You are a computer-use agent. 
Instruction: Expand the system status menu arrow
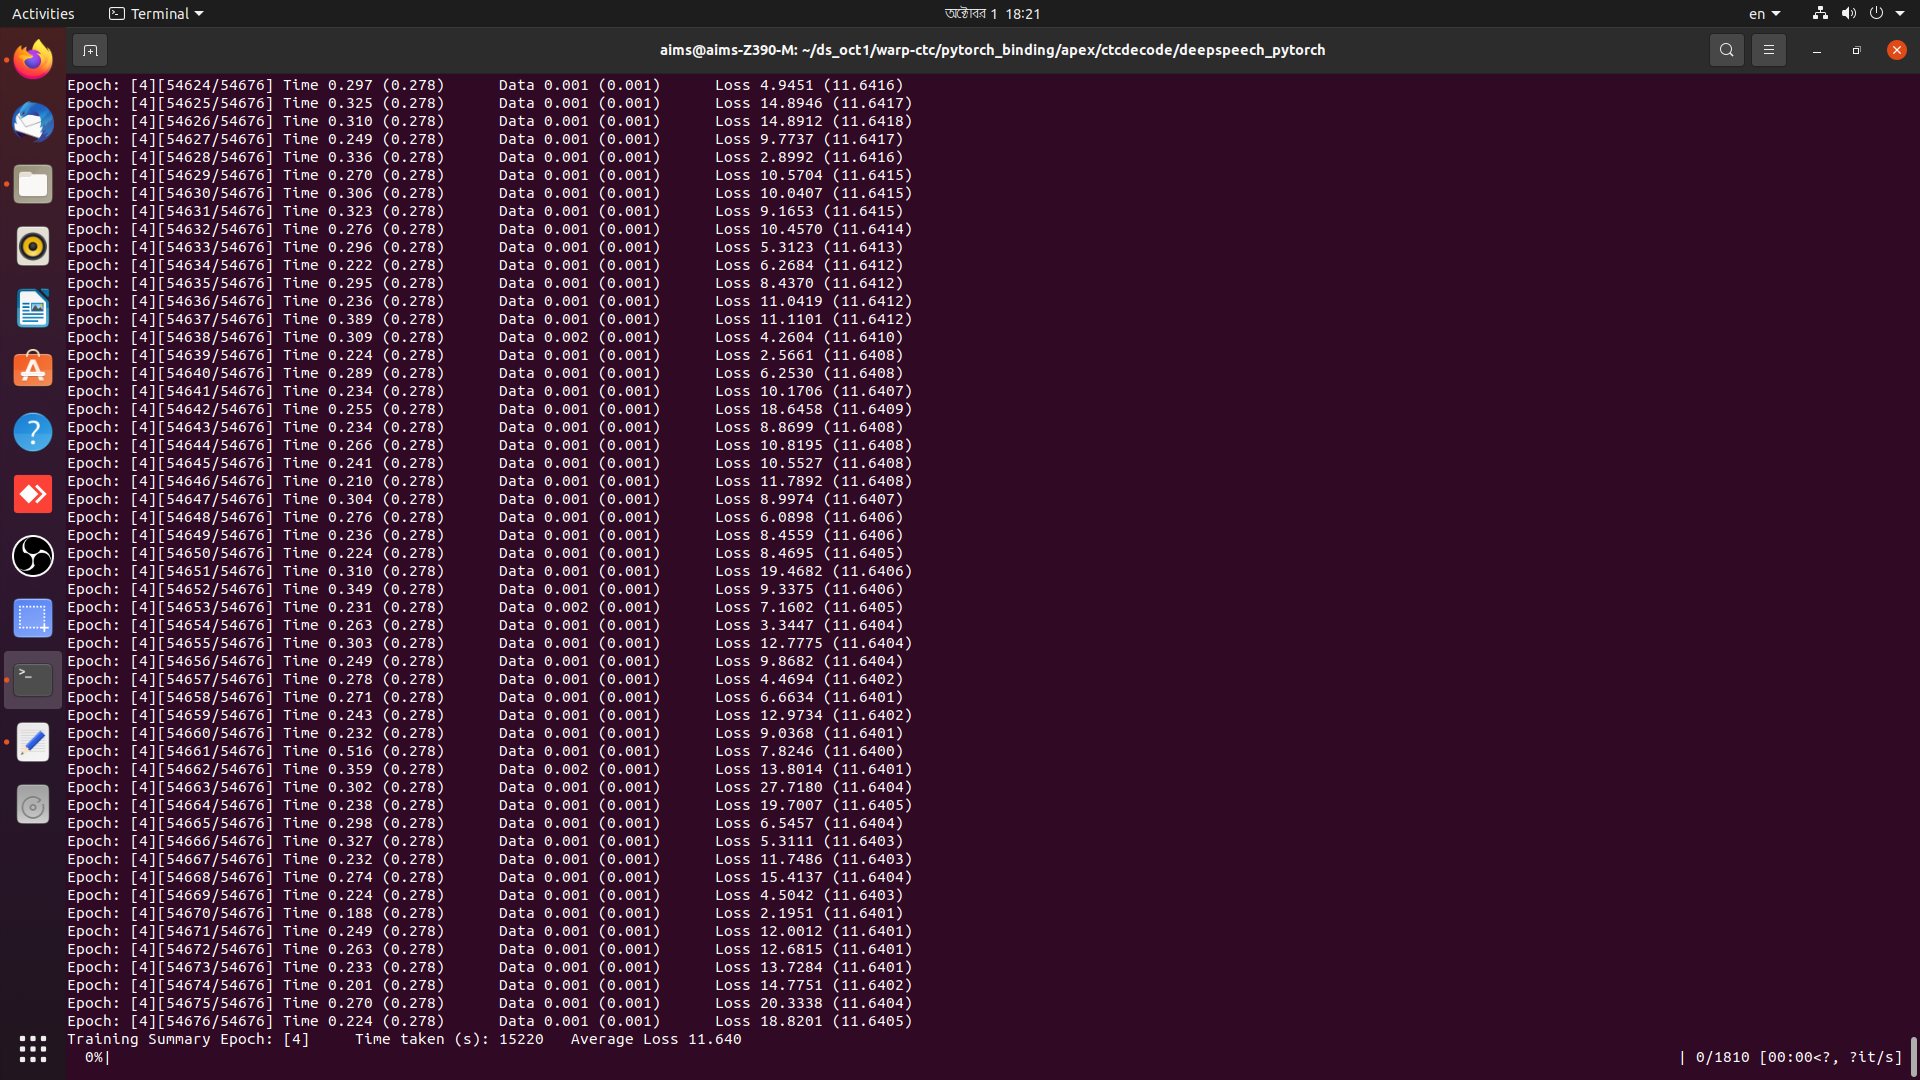coord(1900,14)
